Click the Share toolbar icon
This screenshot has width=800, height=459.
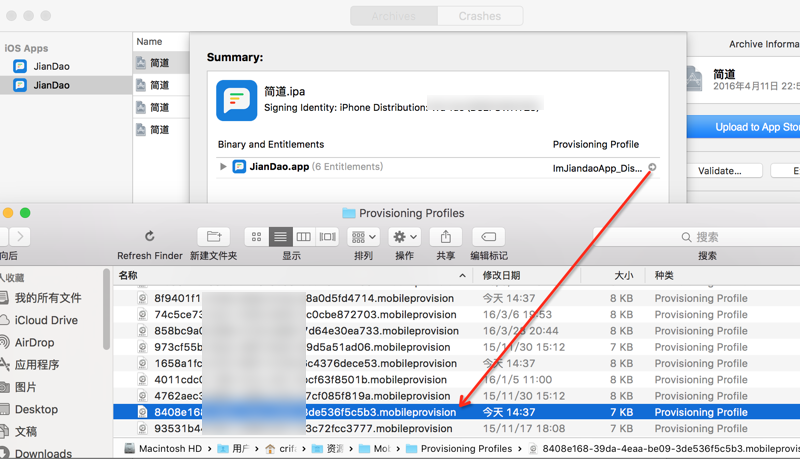[x=445, y=237]
